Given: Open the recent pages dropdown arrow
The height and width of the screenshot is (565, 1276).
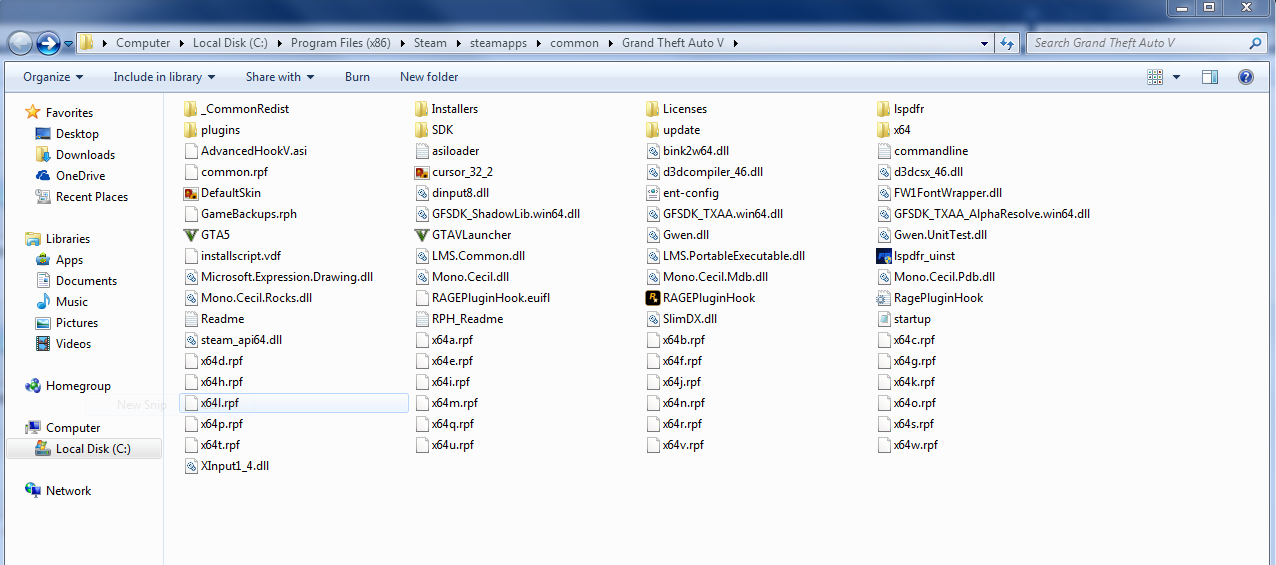Looking at the screenshot, I should [x=68, y=44].
